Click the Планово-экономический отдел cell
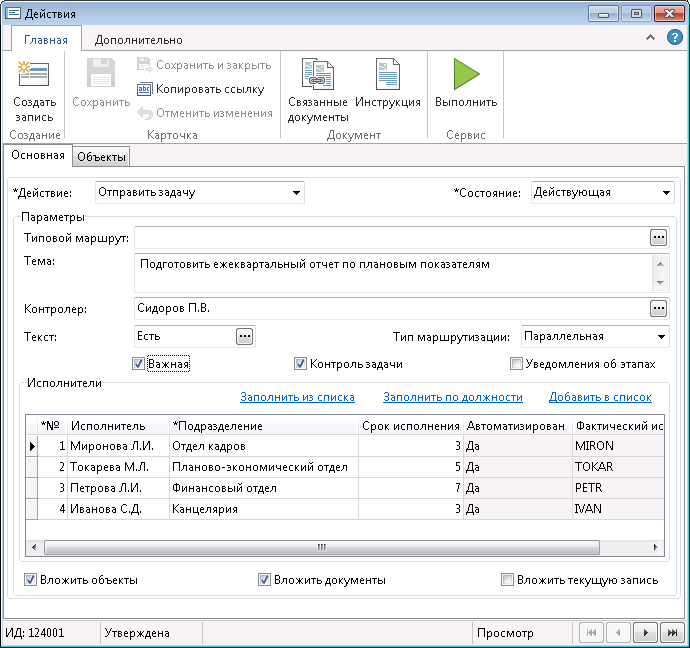The image size is (690, 648). pos(264,467)
